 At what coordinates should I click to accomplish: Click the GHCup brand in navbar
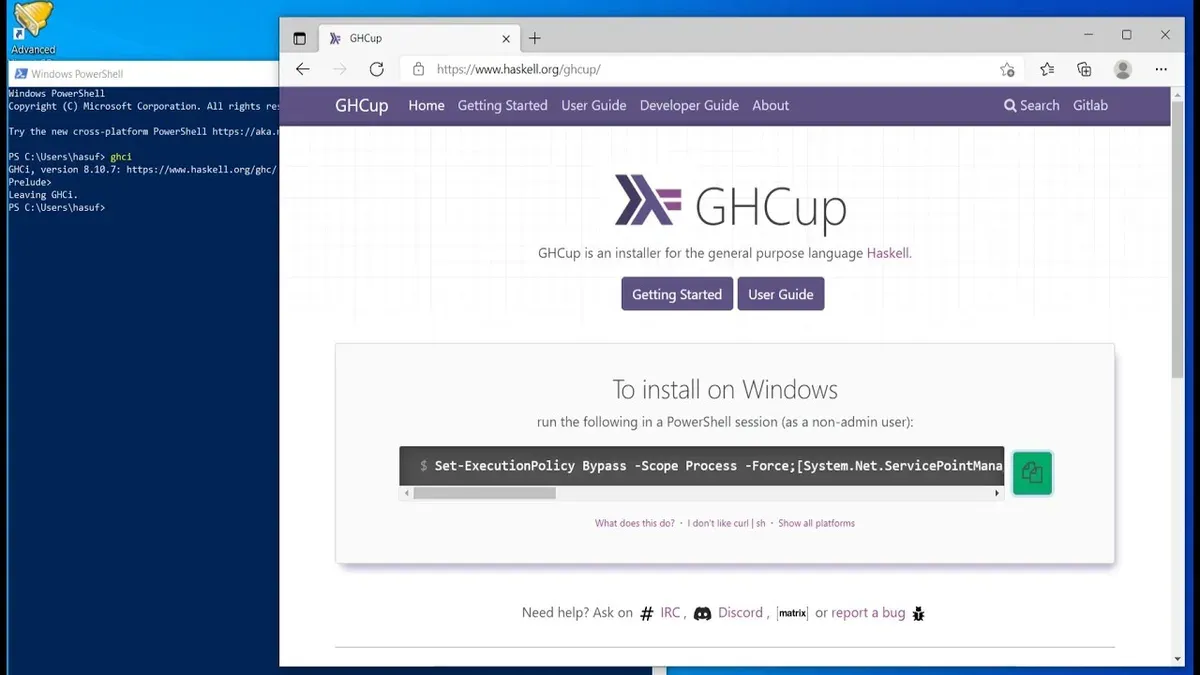(x=362, y=105)
